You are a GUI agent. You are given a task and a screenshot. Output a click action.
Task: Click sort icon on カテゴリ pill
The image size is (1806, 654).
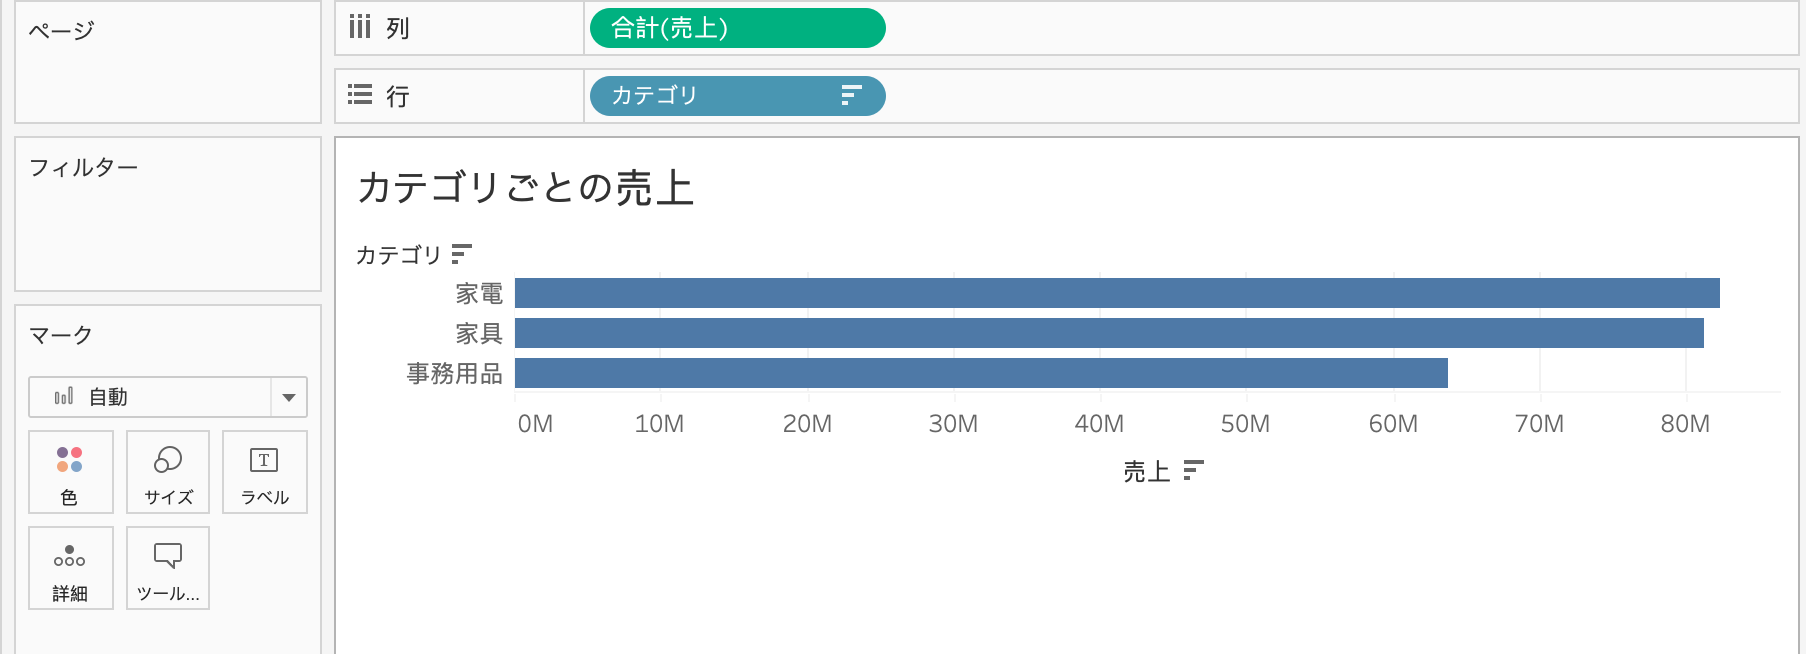point(851,96)
